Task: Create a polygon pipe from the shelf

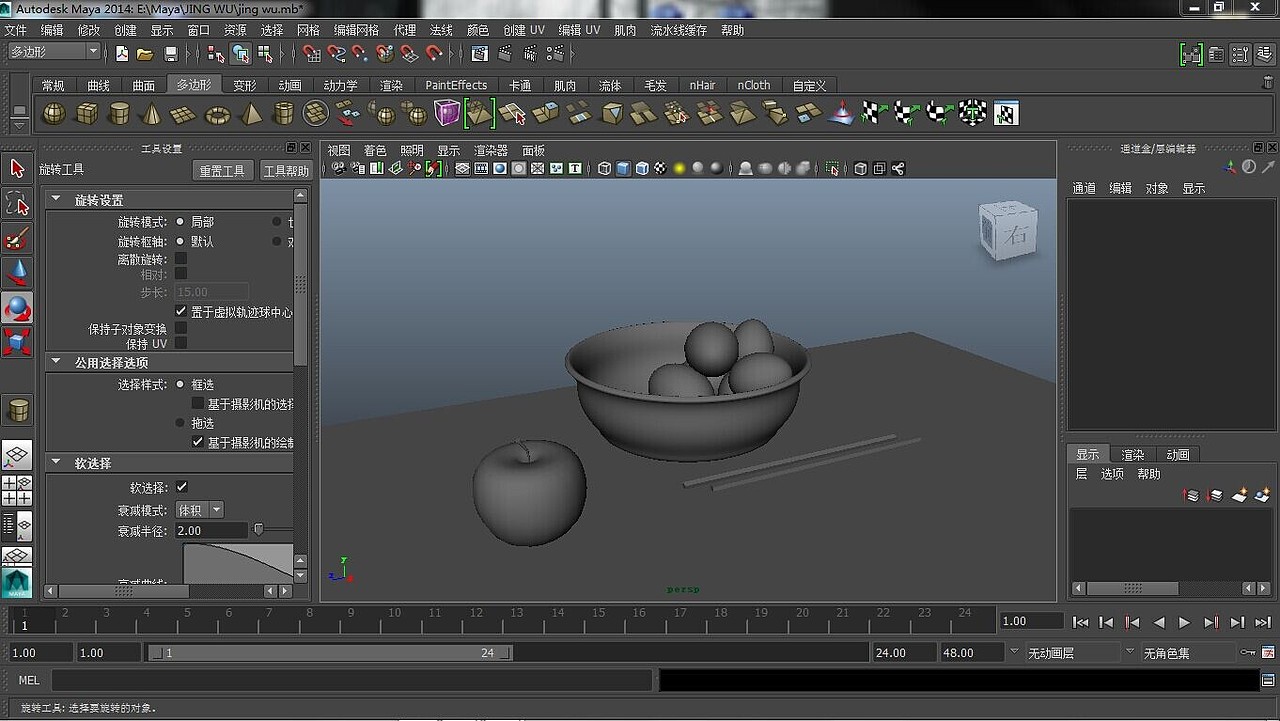Action: tap(284, 114)
